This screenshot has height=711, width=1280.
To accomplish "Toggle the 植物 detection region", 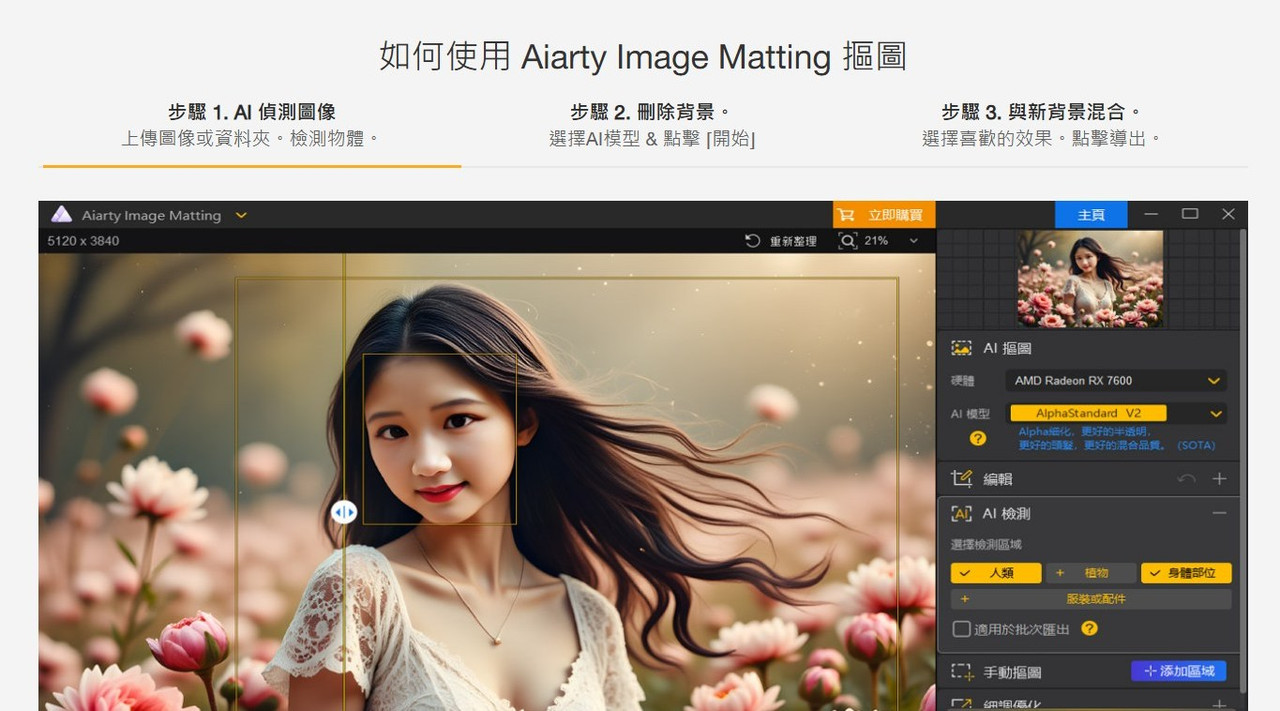I will coord(1091,573).
